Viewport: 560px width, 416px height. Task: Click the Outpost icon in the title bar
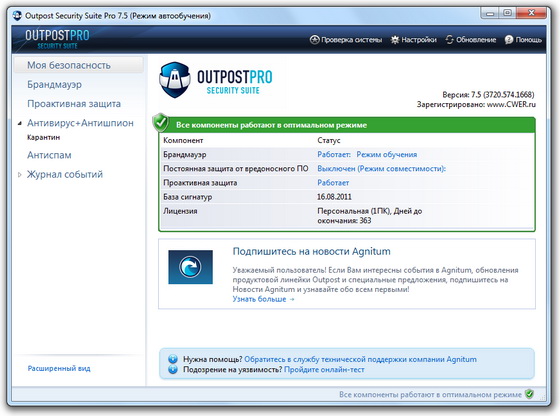pos(17,15)
